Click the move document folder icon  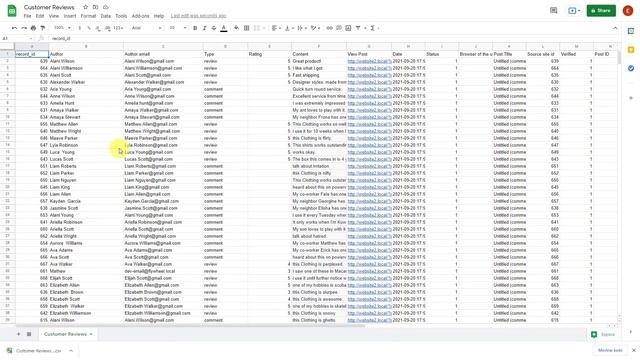pyautogui.click(x=96, y=7)
